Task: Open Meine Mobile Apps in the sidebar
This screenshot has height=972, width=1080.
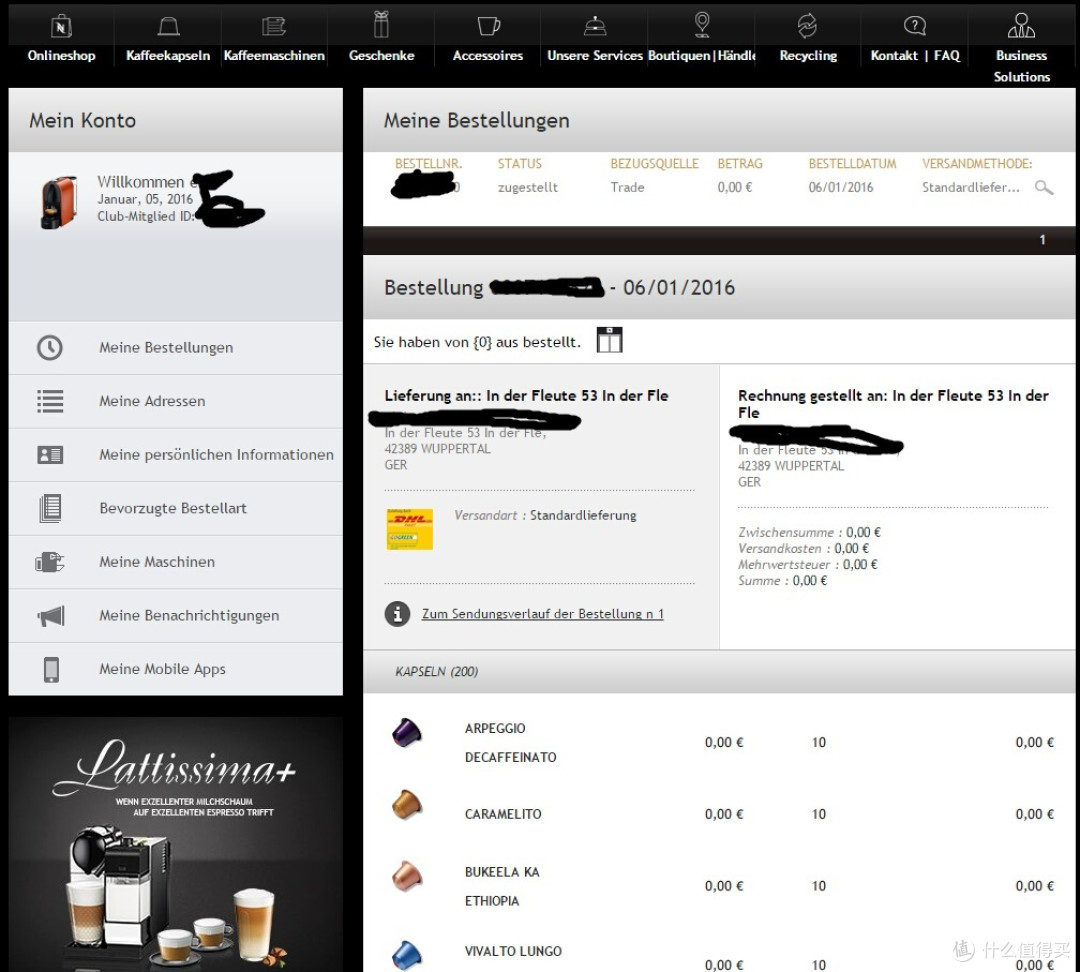Action: (176, 669)
